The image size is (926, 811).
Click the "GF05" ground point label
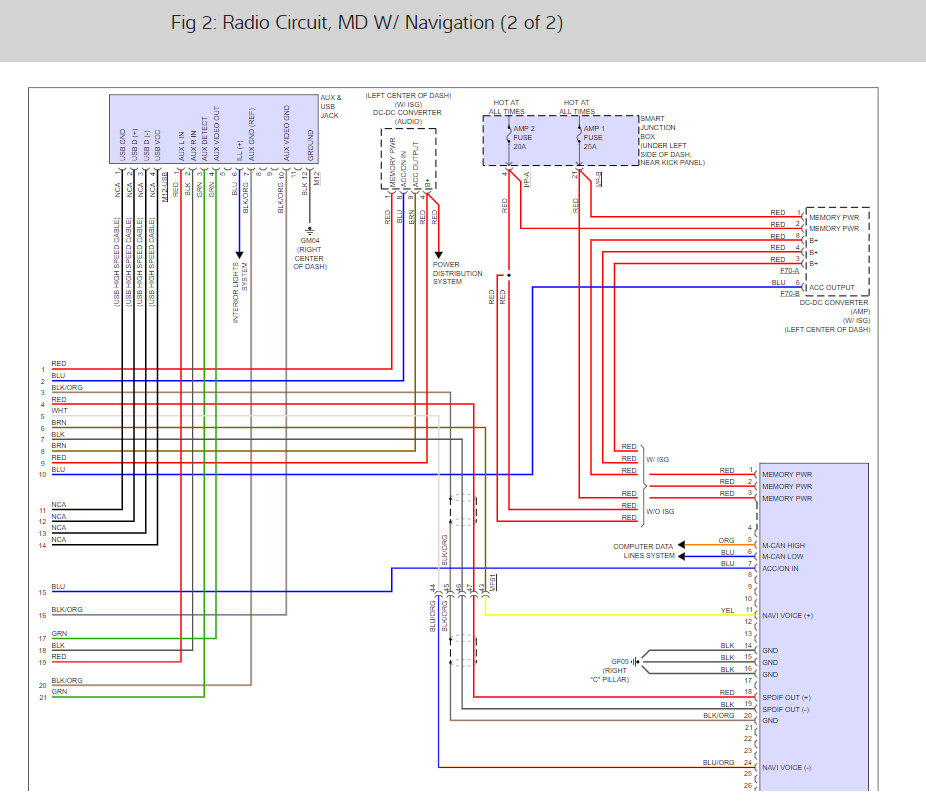[x=619, y=662]
